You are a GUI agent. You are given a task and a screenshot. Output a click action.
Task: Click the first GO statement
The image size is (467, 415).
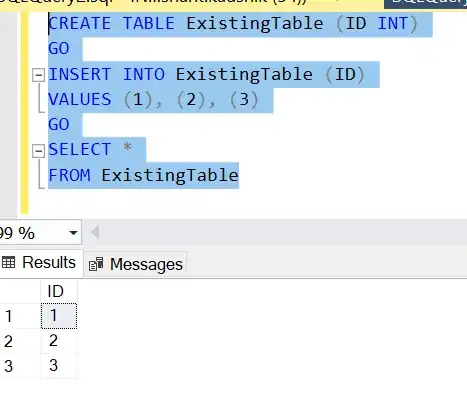(59, 49)
